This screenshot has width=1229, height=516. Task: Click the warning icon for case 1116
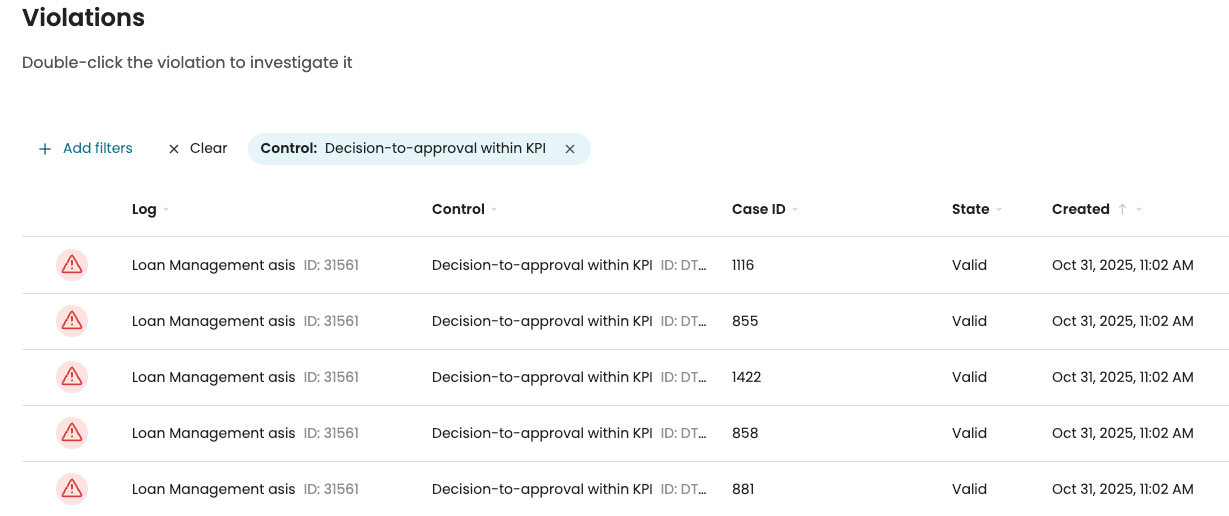72,265
